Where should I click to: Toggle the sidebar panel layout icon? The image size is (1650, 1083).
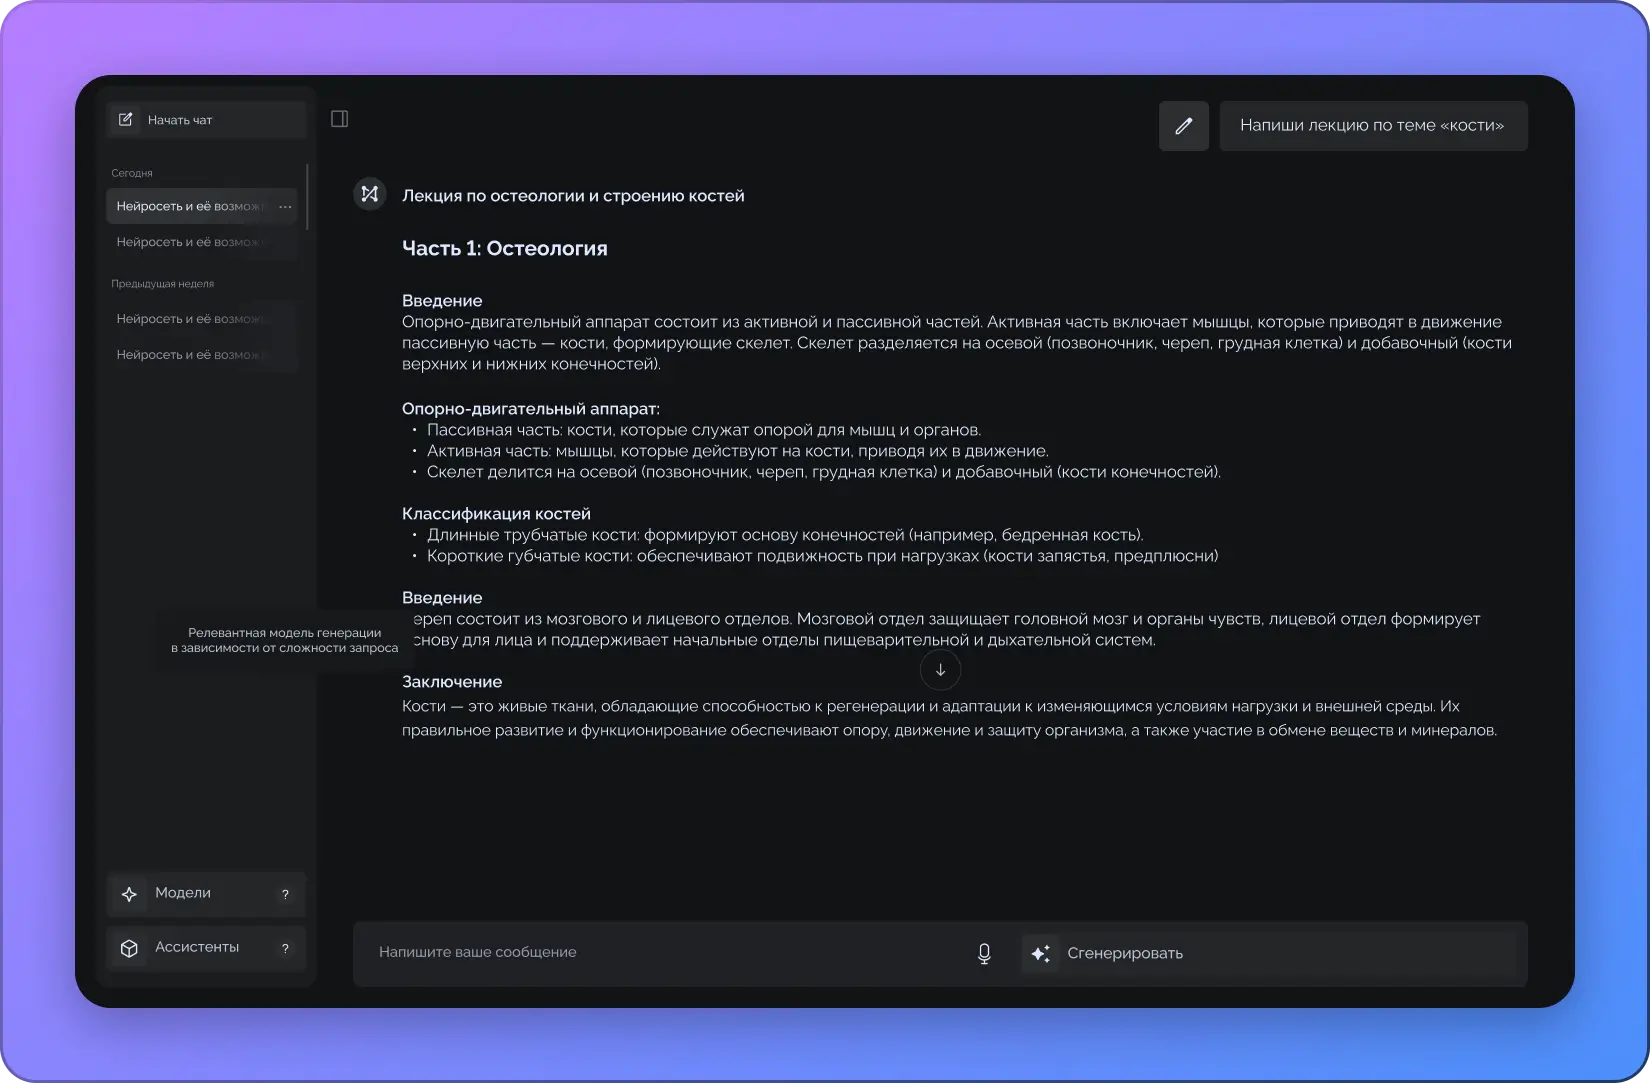339,119
